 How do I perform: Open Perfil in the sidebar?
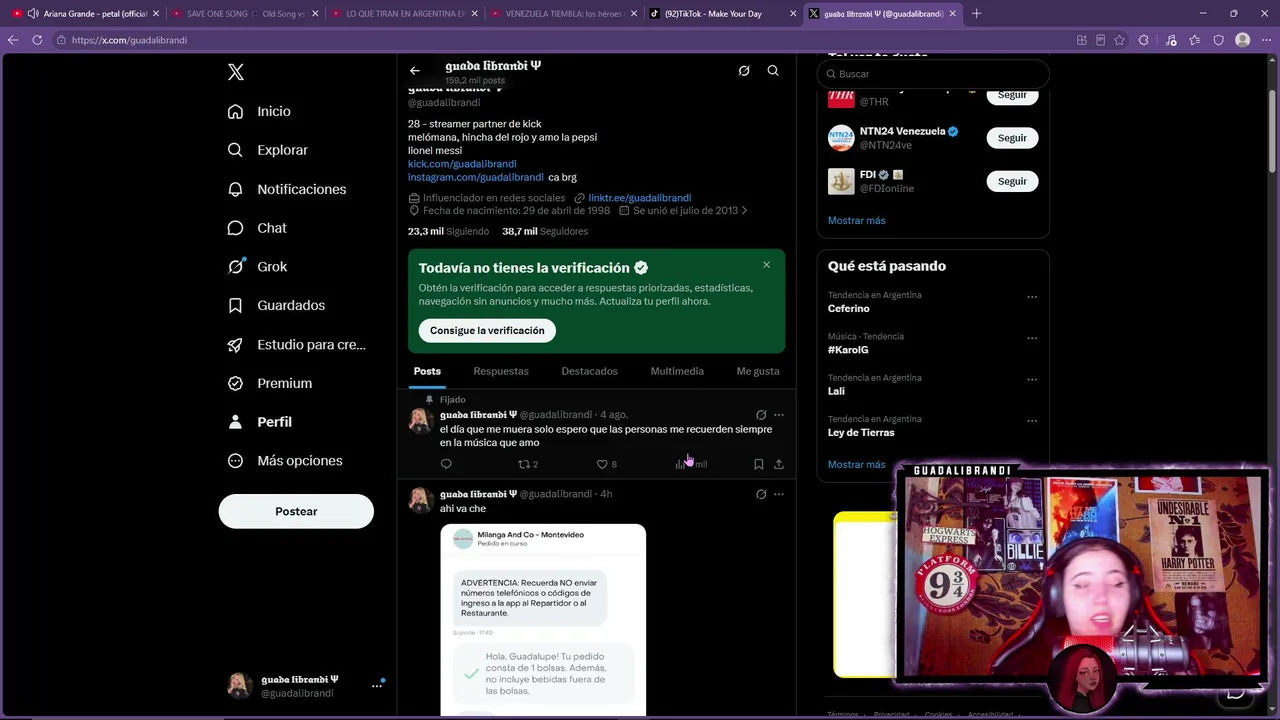(259, 422)
